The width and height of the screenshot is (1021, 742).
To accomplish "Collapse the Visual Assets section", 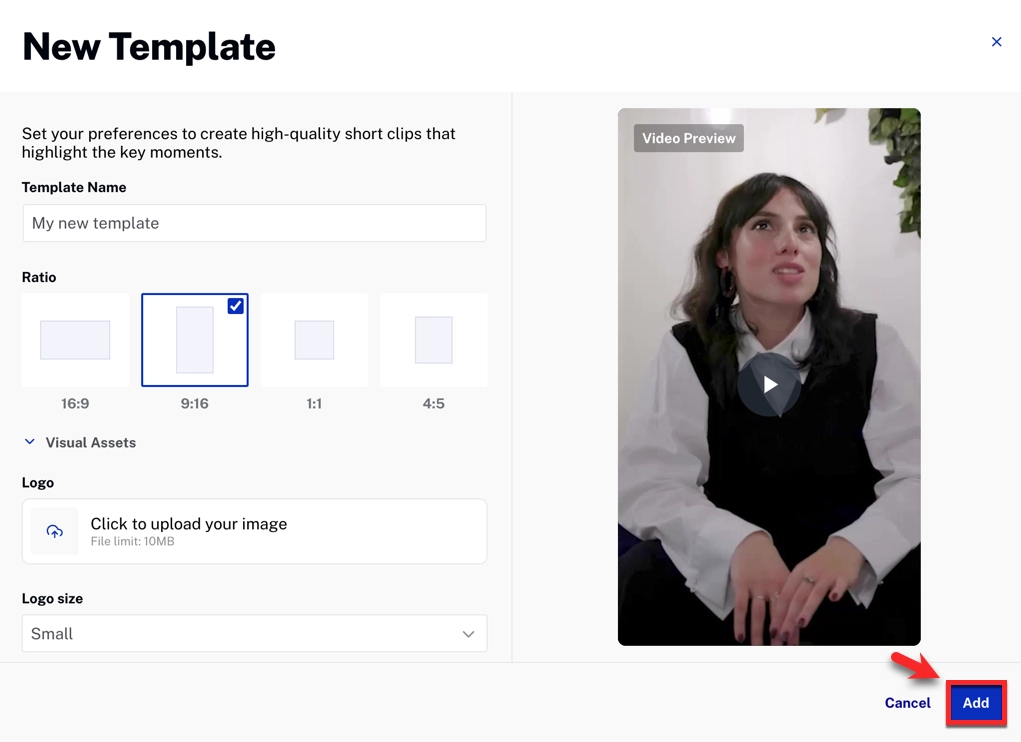I will point(30,442).
